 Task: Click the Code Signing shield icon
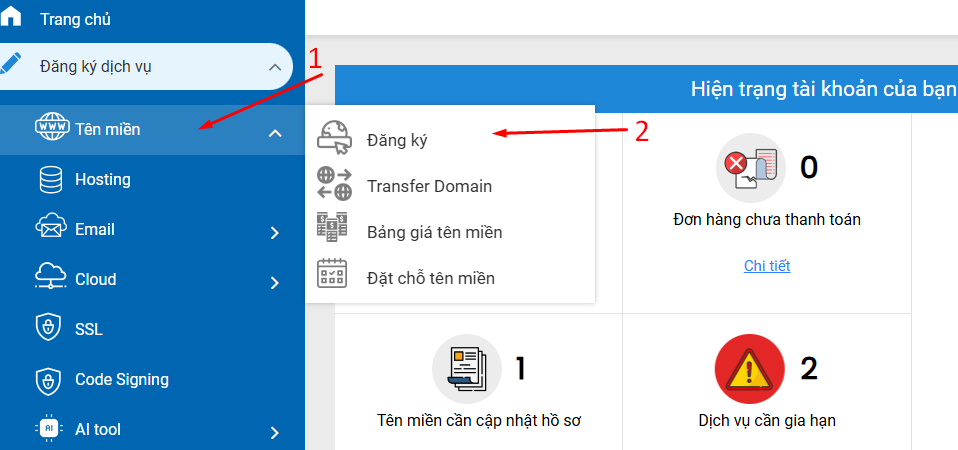pos(50,380)
